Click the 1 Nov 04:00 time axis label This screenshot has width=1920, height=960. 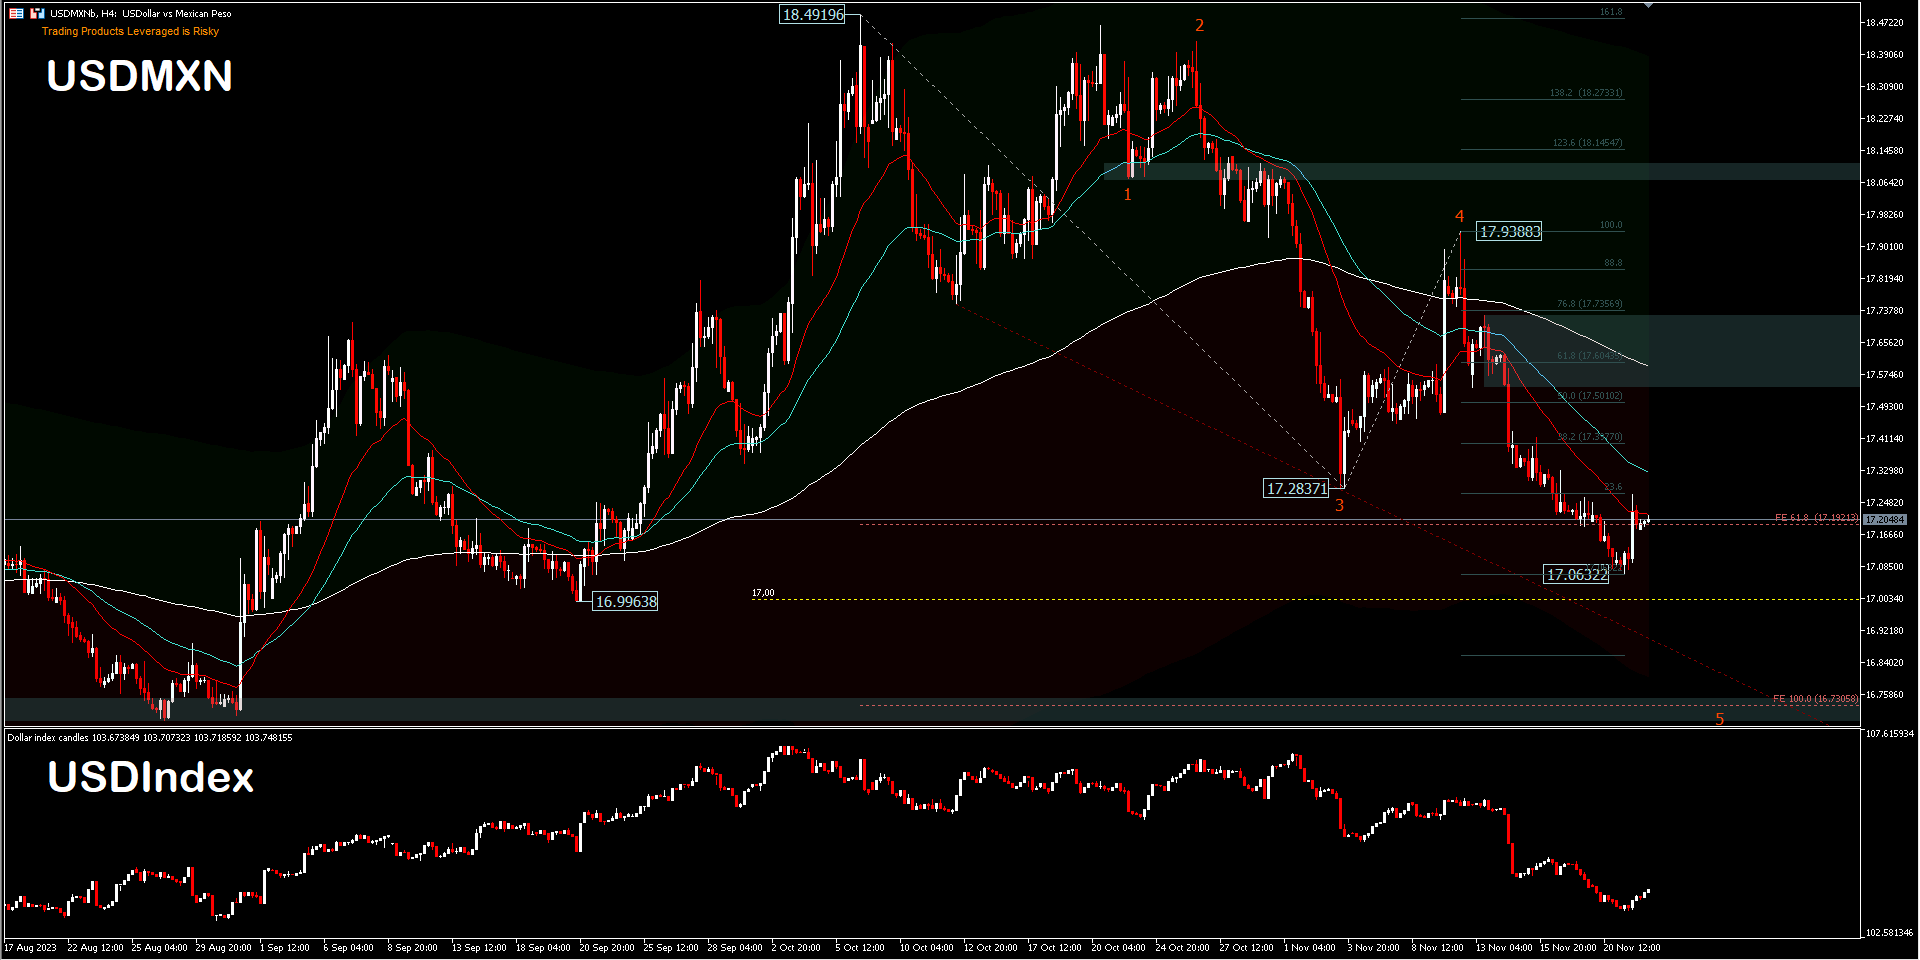tap(1309, 947)
